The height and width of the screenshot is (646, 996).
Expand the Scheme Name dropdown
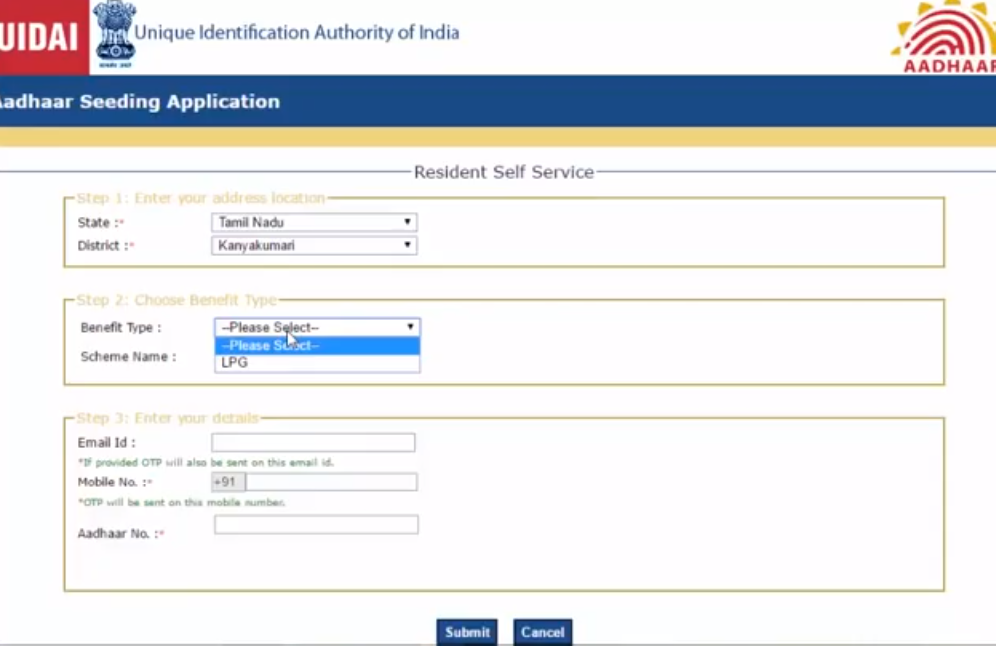(x=317, y=357)
